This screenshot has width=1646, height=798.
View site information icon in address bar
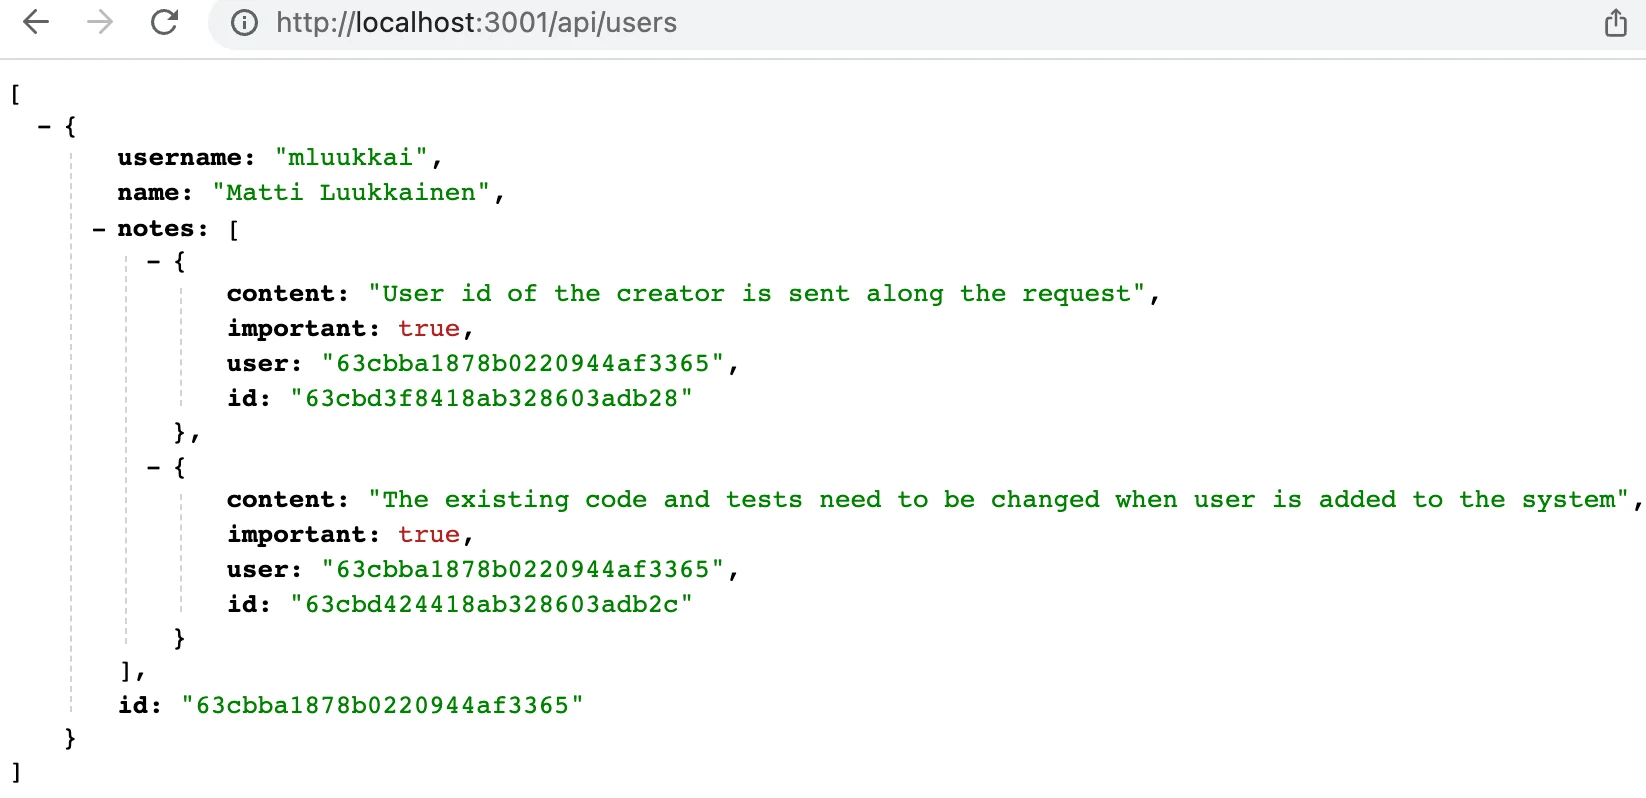tap(244, 23)
